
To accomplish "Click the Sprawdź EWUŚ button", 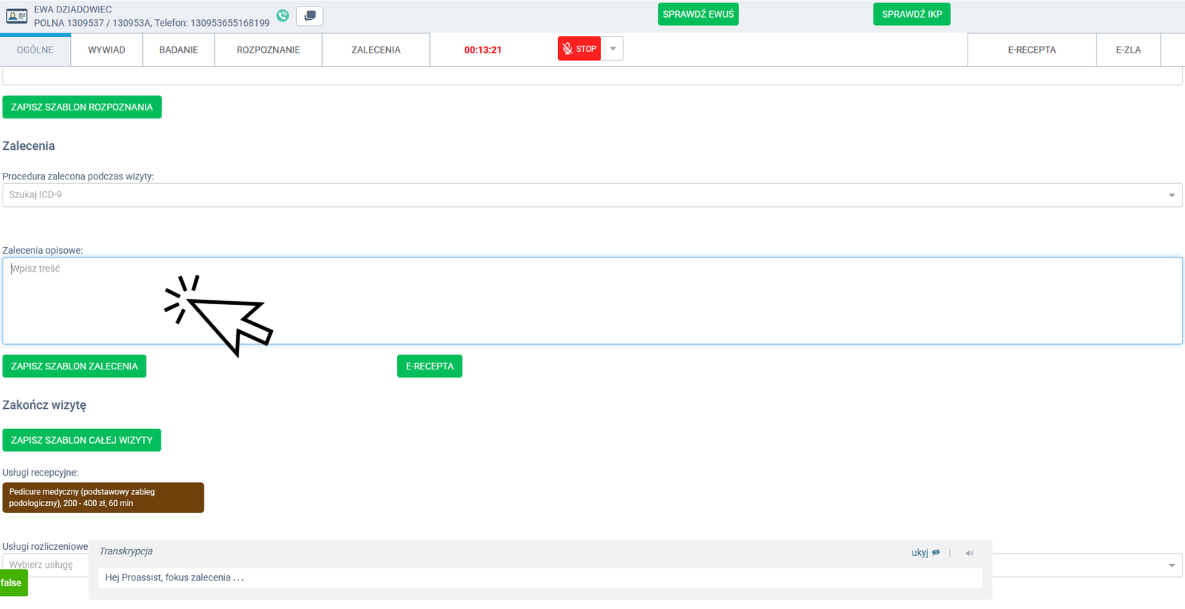I will point(698,14).
